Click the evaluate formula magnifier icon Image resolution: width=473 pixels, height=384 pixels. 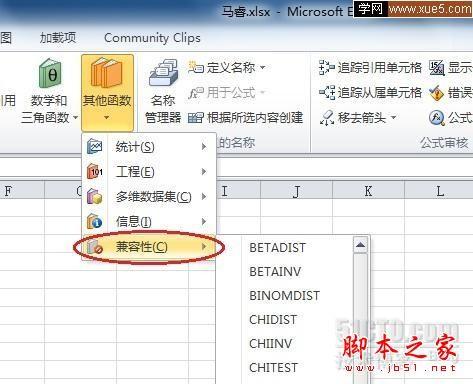pyautogui.click(x=437, y=118)
